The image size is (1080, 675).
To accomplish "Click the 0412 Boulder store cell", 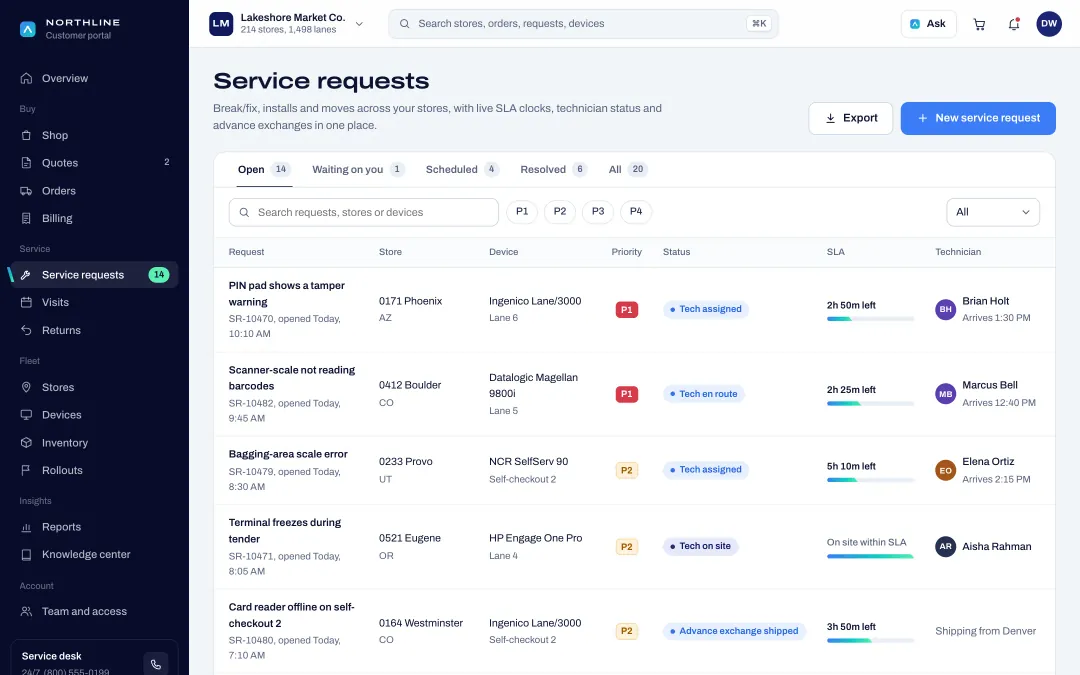I will click(410, 393).
